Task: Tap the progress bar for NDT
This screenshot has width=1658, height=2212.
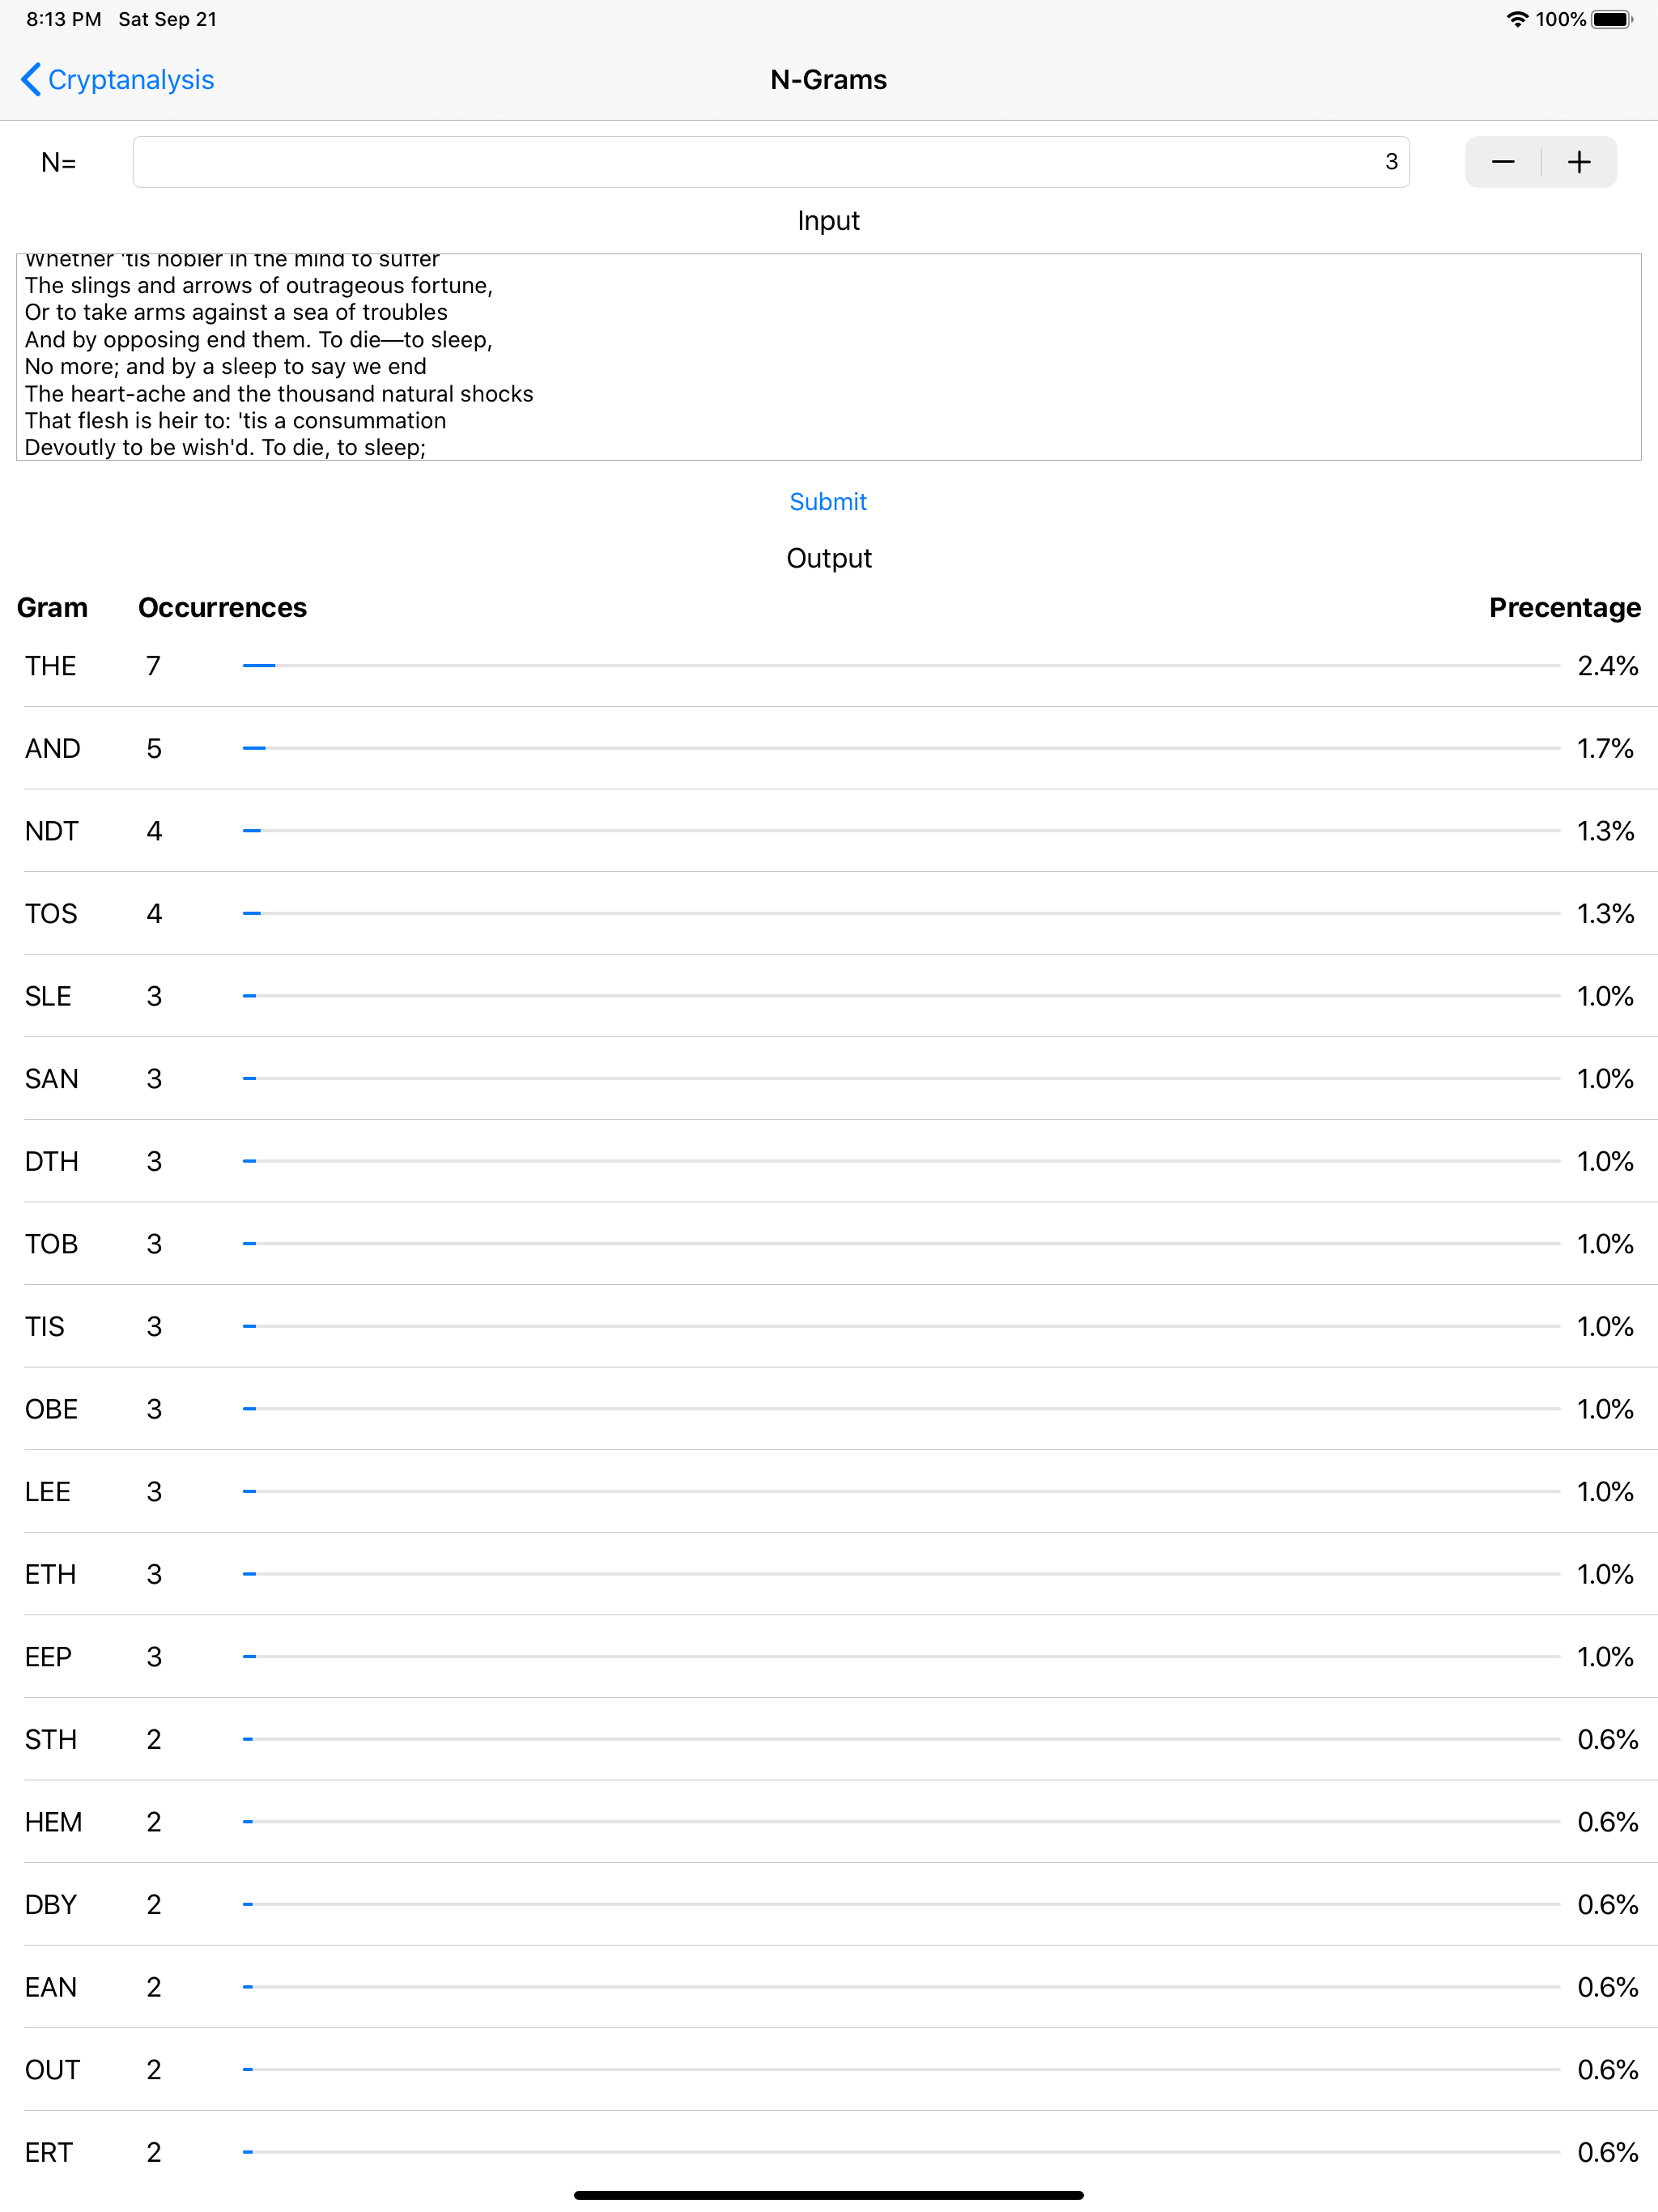Action: click(x=901, y=831)
